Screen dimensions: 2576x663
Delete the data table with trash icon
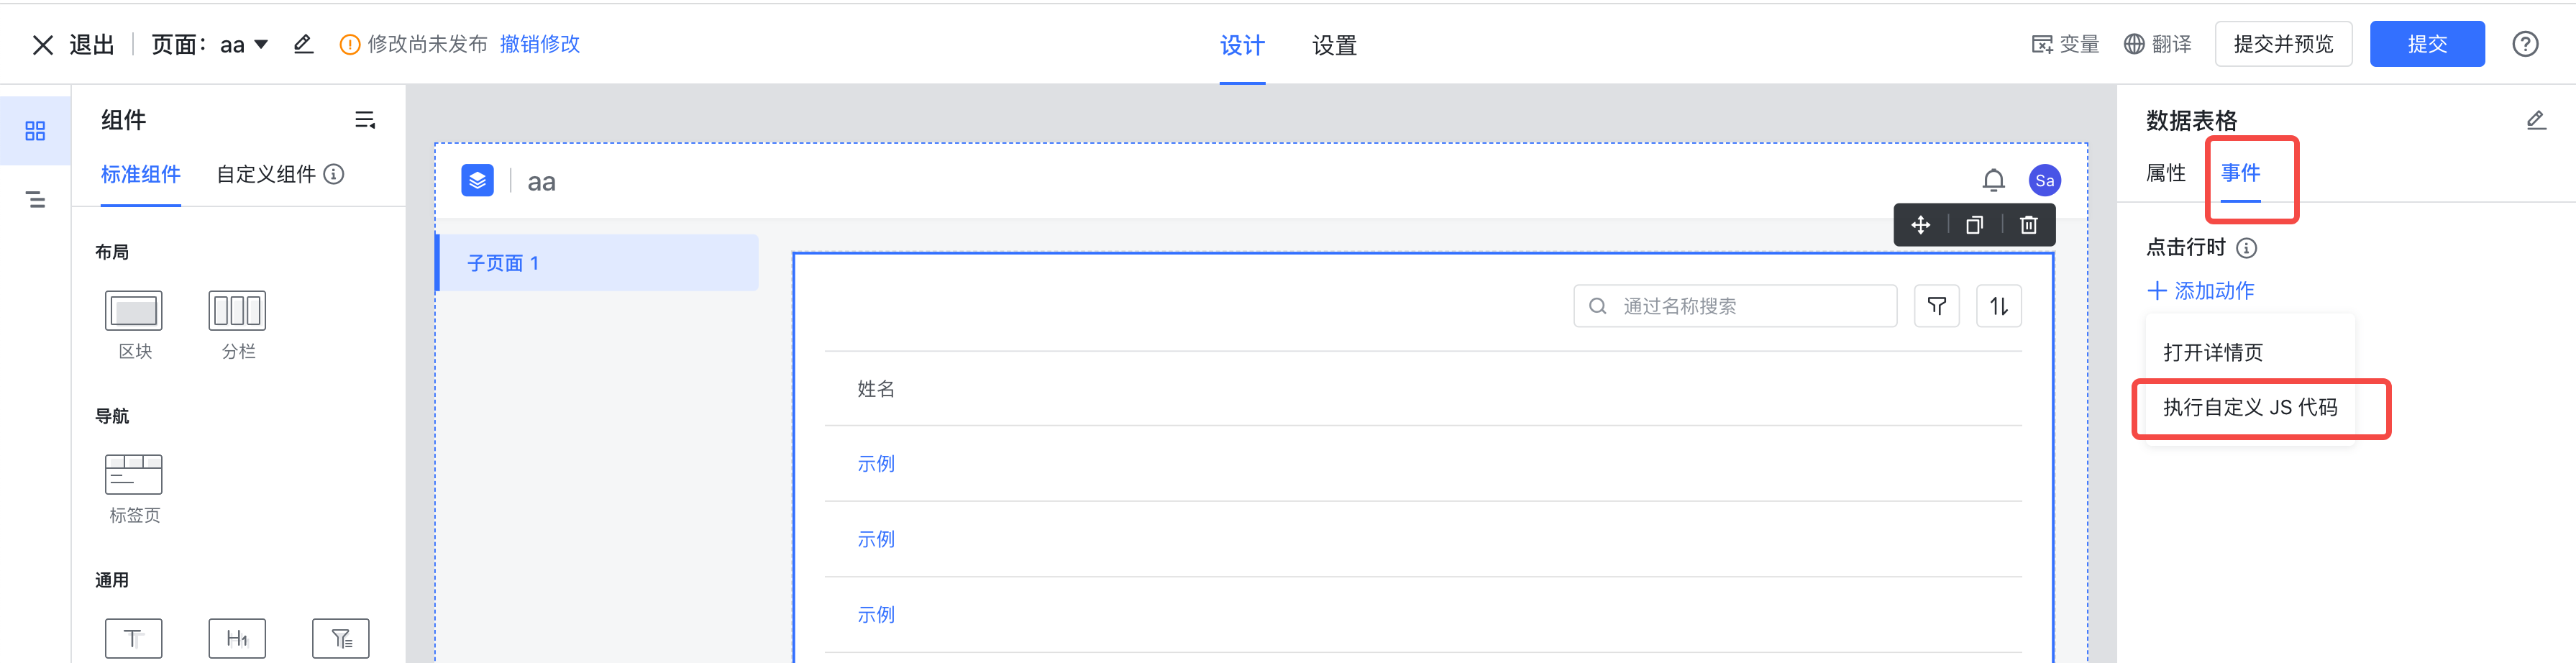tap(2028, 225)
